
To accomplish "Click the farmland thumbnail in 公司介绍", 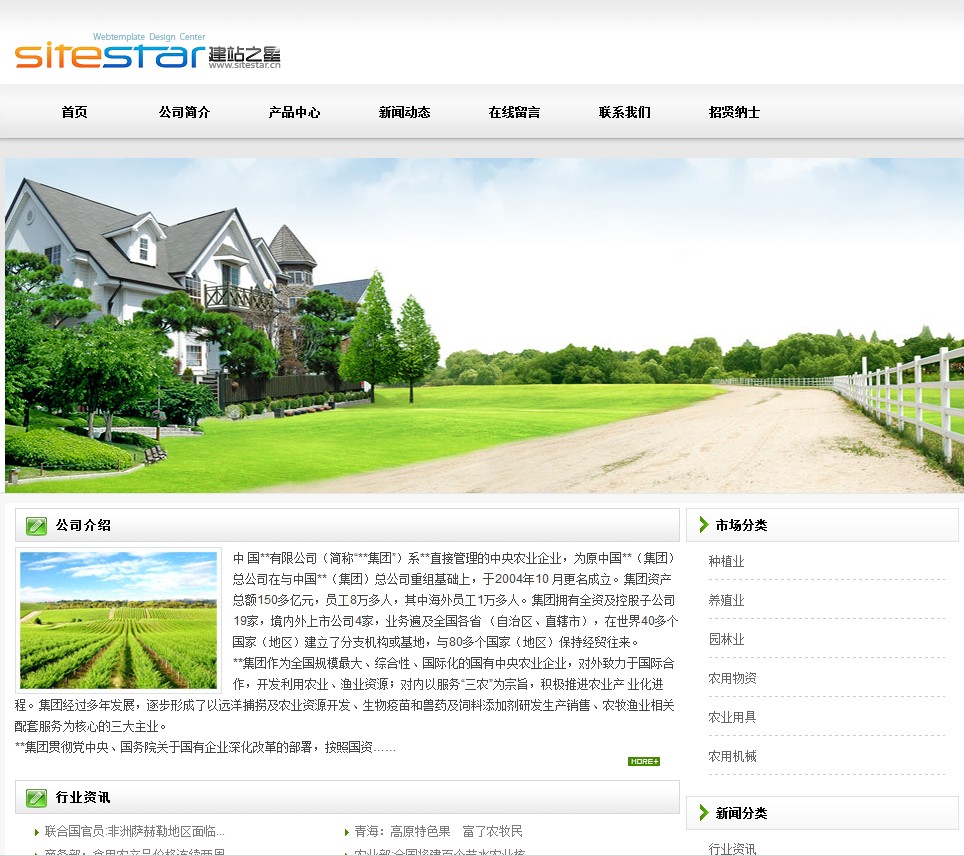I will point(118,620).
